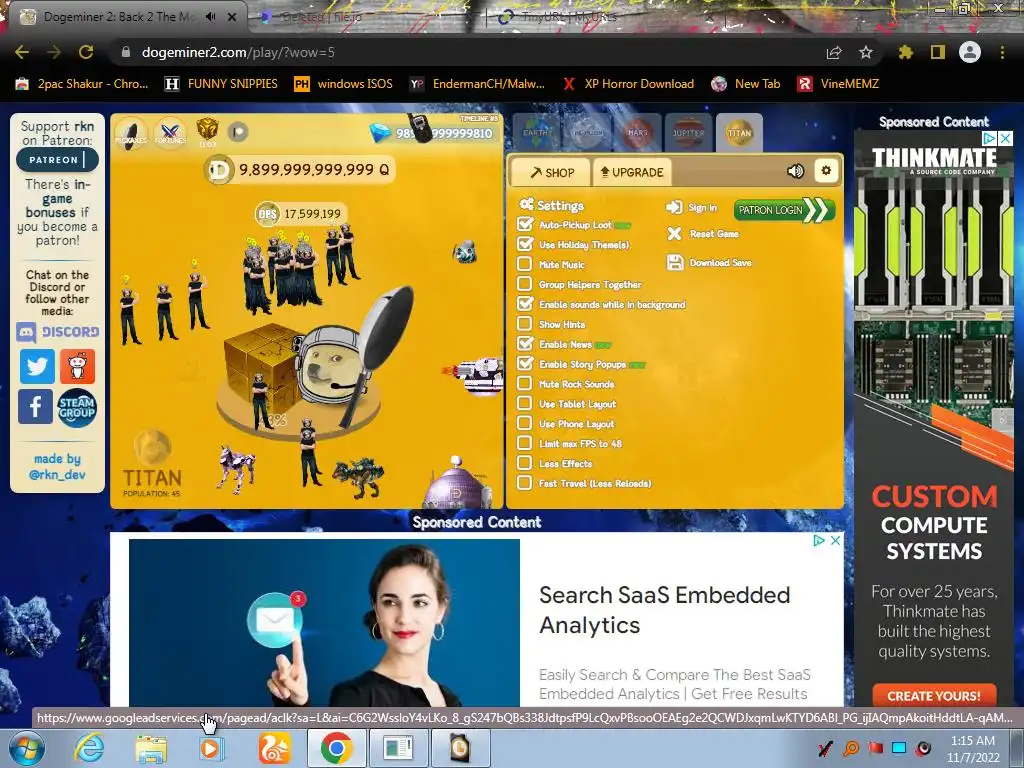
Task: Open the Facebook social icon
Action: 35,407
